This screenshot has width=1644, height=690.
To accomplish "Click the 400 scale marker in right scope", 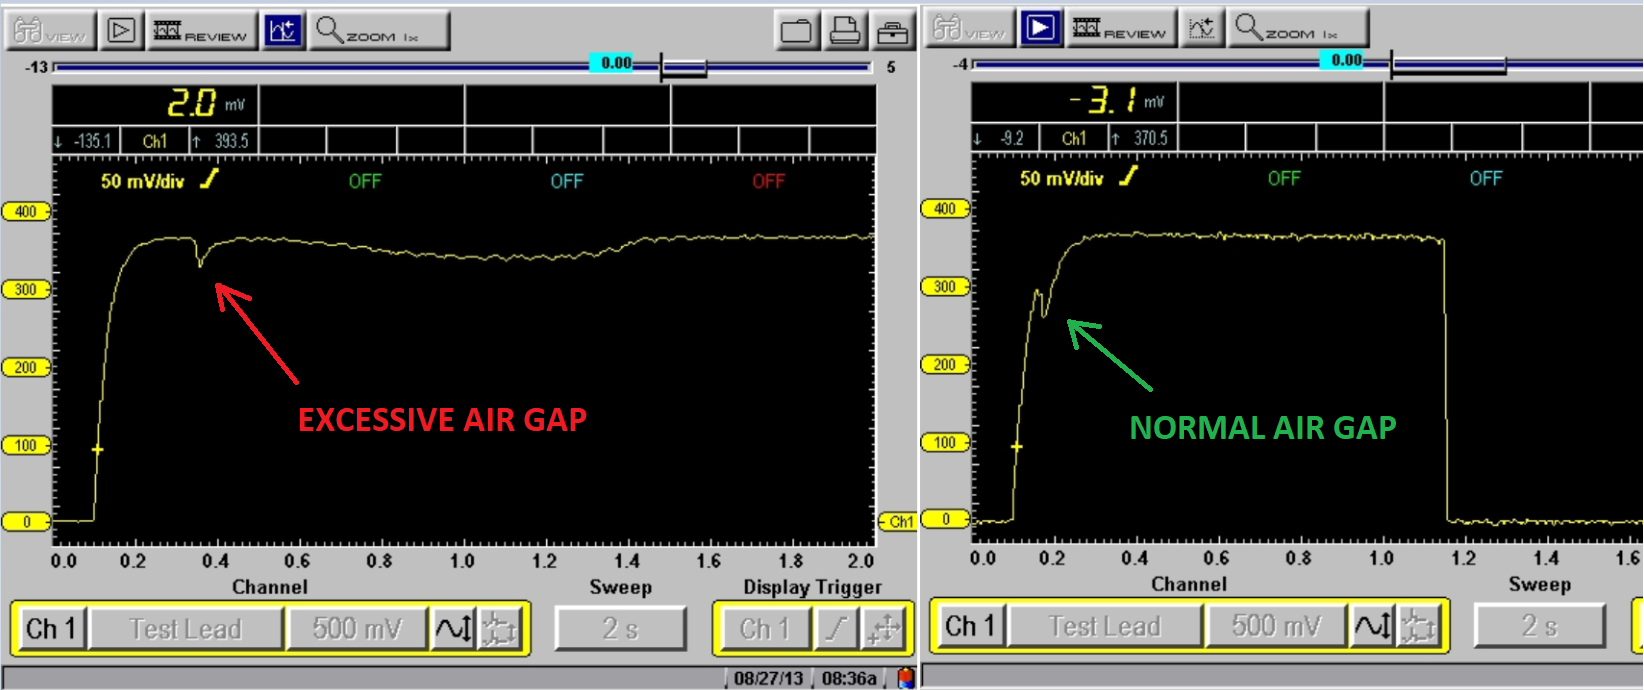I will [945, 208].
